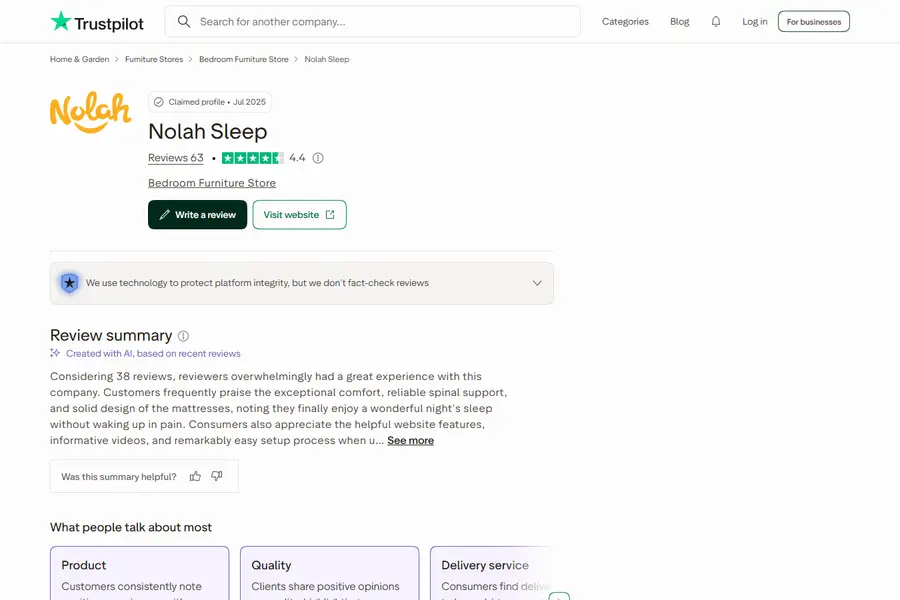900x600 pixels.
Task: Click the Write a review button
Action: coord(197,215)
